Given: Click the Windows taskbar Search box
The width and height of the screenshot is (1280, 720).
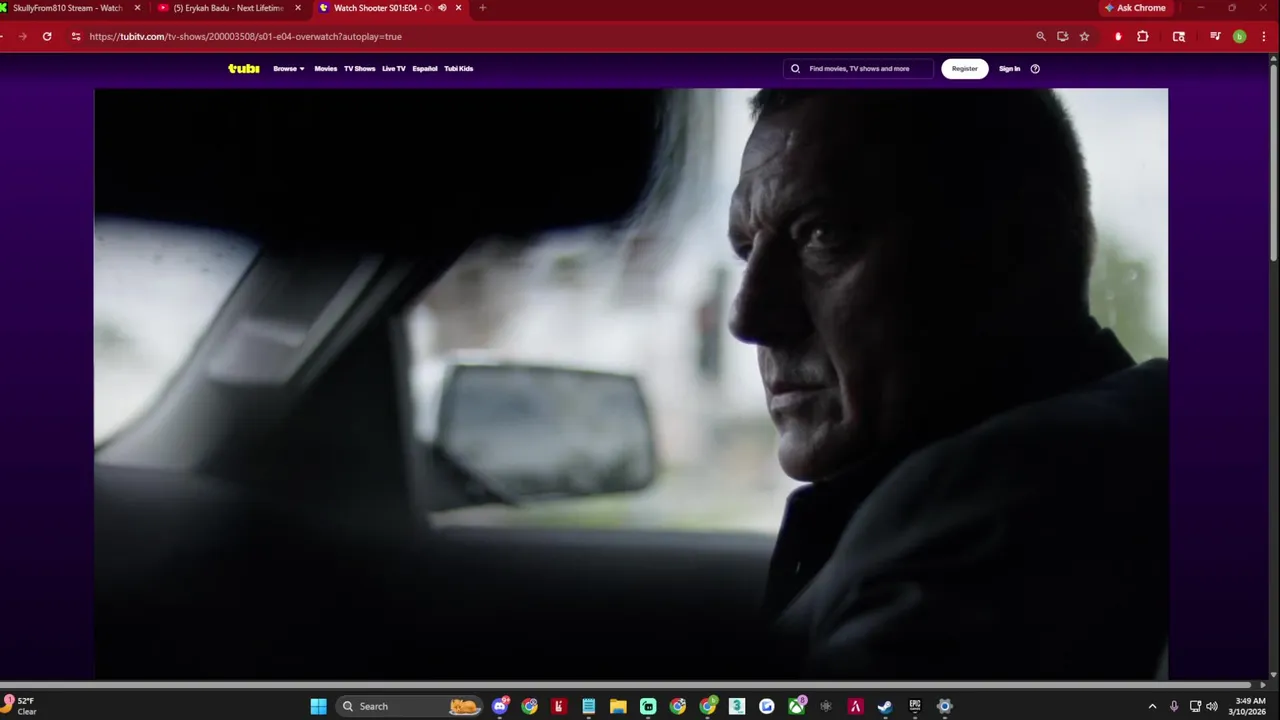Looking at the screenshot, I should (x=408, y=706).
